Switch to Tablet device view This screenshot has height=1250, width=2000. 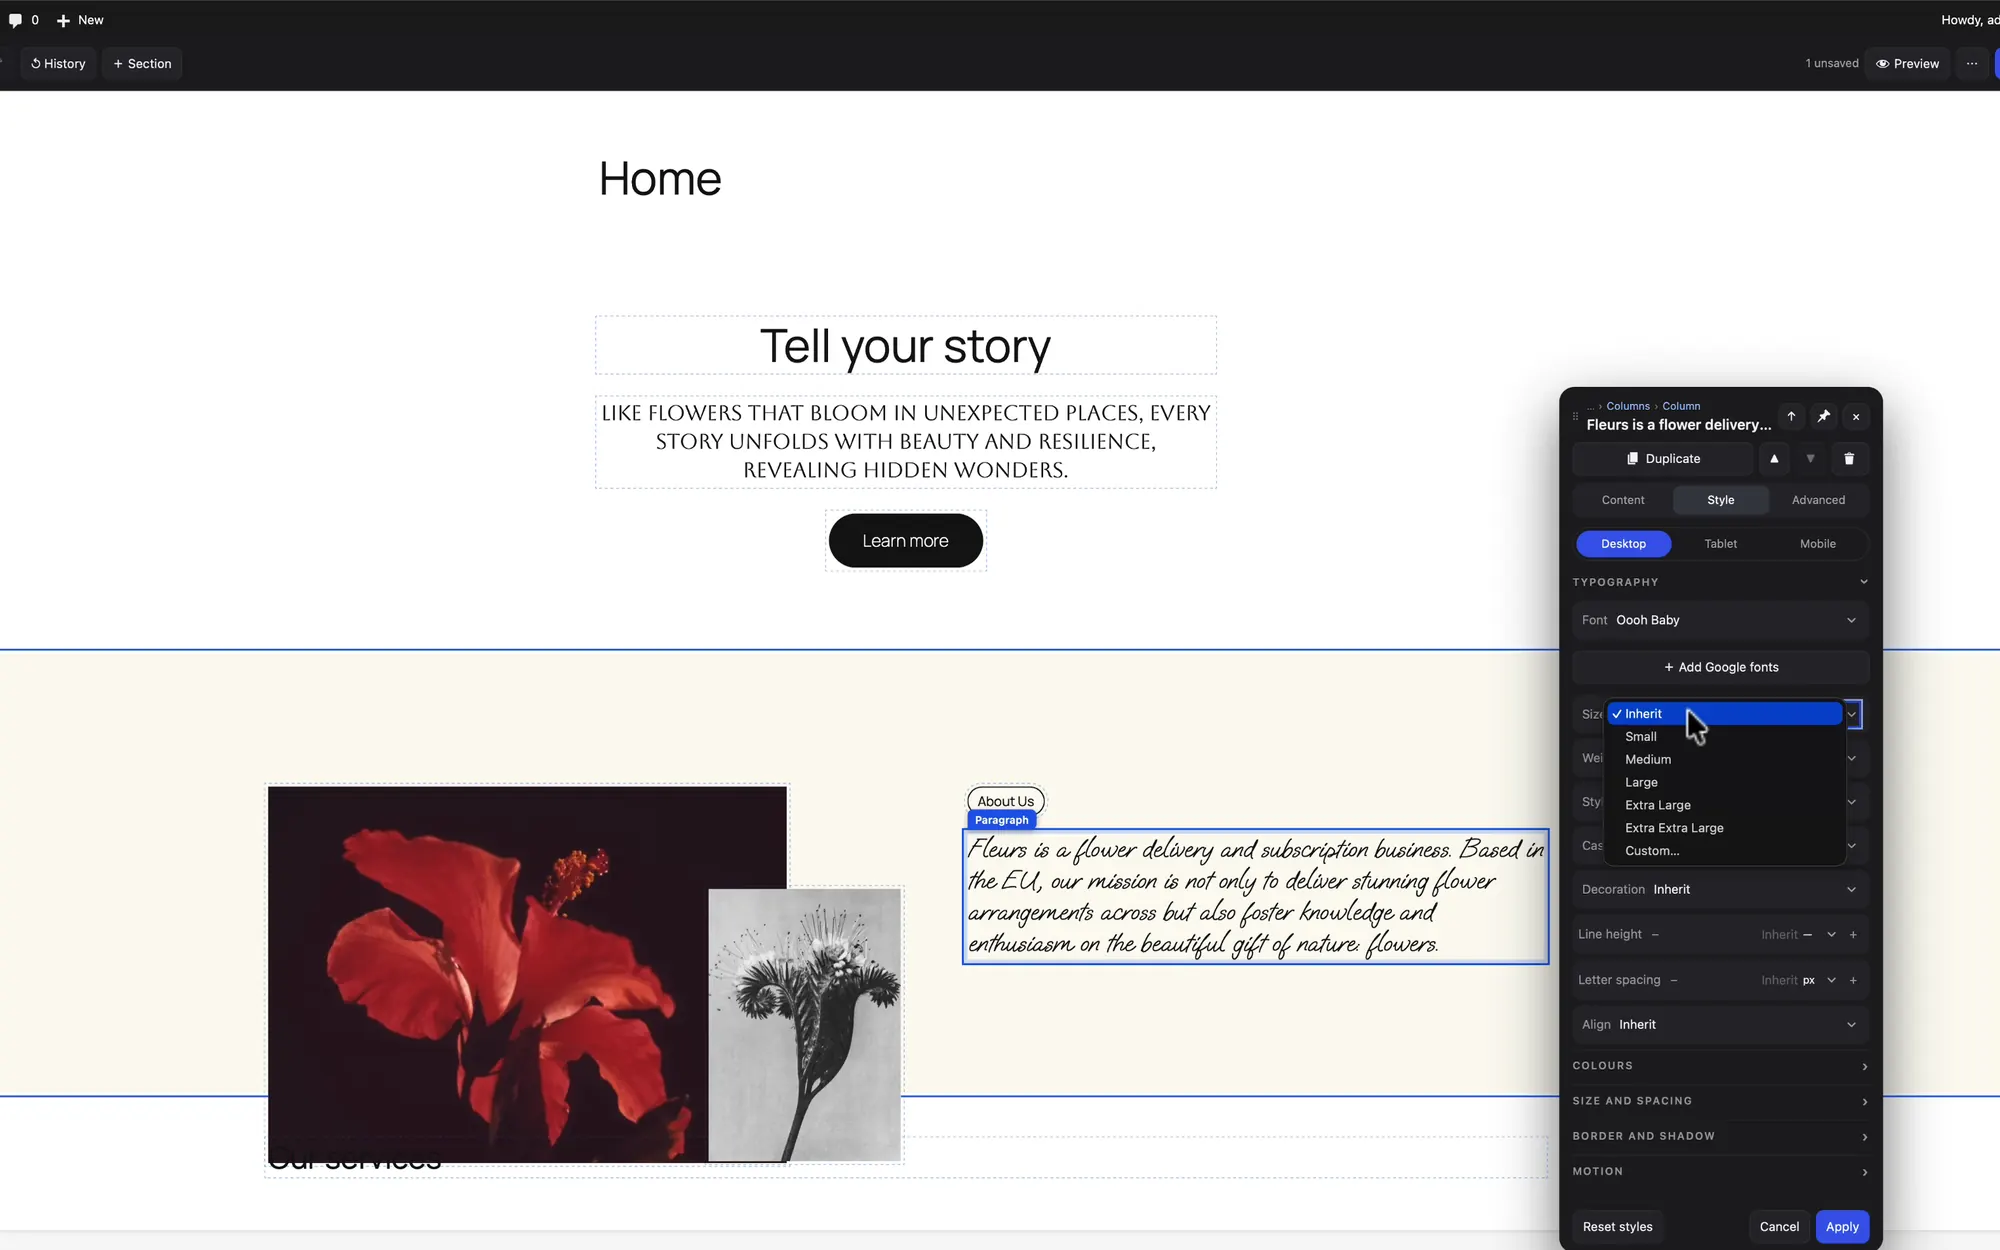pyautogui.click(x=1720, y=544)
